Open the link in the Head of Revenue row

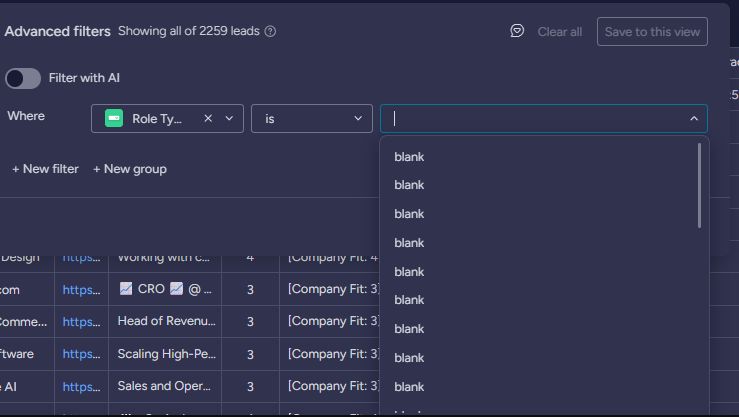[x=81, y=321]
